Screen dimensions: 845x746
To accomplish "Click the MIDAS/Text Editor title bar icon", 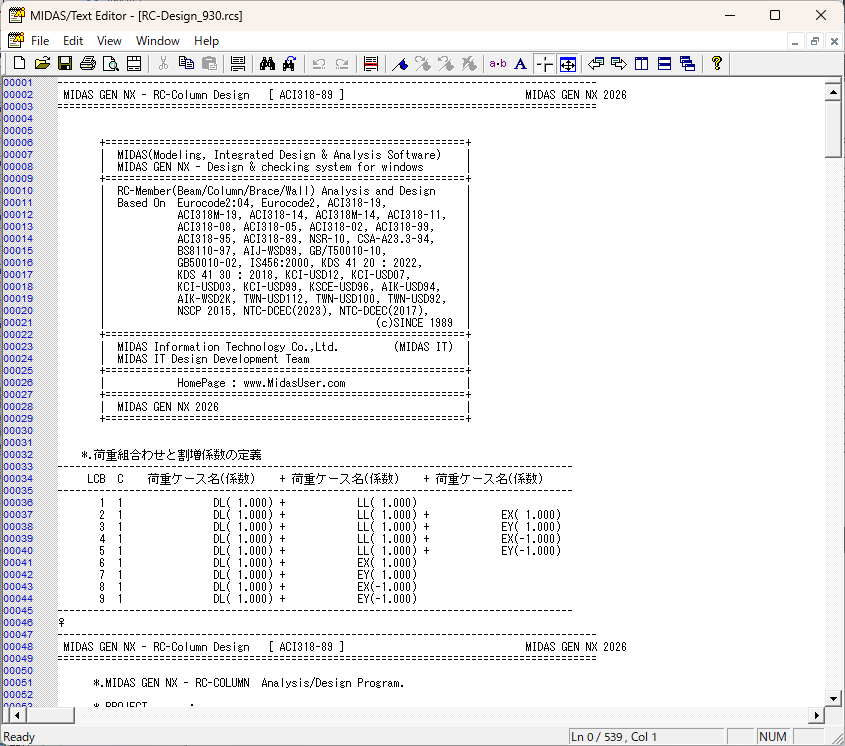I will coord(16,15).
